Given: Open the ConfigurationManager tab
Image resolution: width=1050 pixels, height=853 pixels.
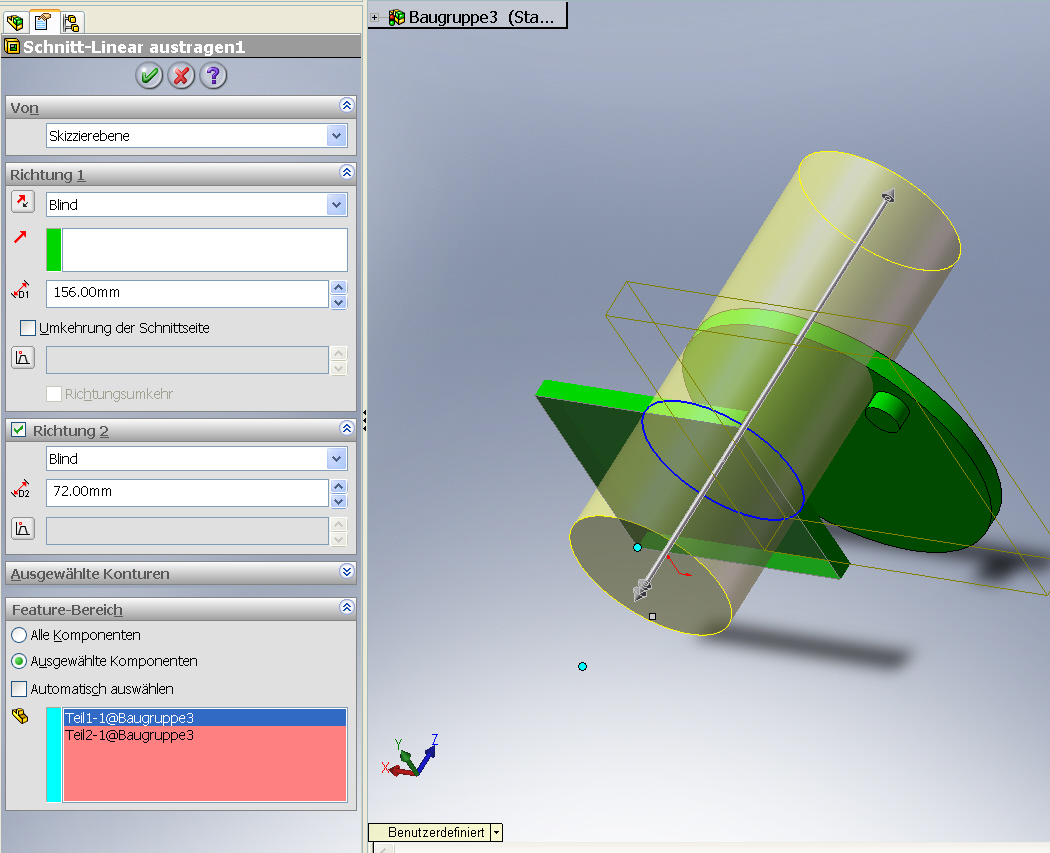Looking at the screenshot, I should 71,22.
